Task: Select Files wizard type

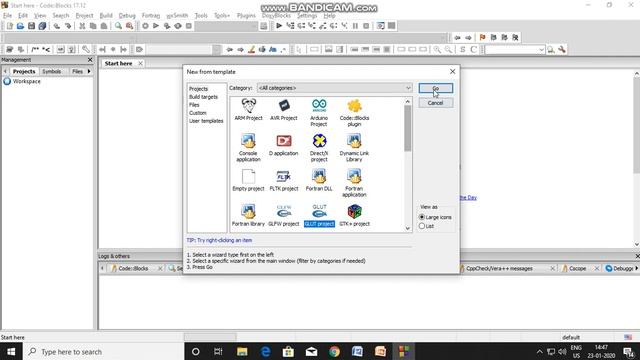Action: [194, 105]
